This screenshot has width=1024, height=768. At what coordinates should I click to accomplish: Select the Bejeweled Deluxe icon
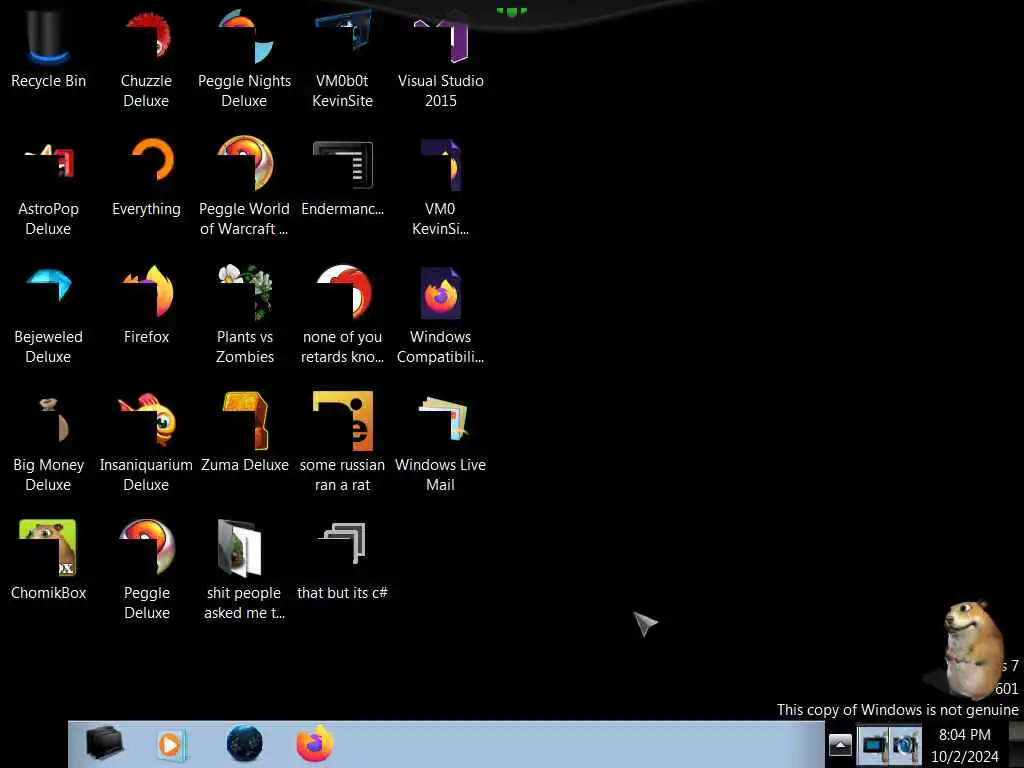tap(48, 315)
